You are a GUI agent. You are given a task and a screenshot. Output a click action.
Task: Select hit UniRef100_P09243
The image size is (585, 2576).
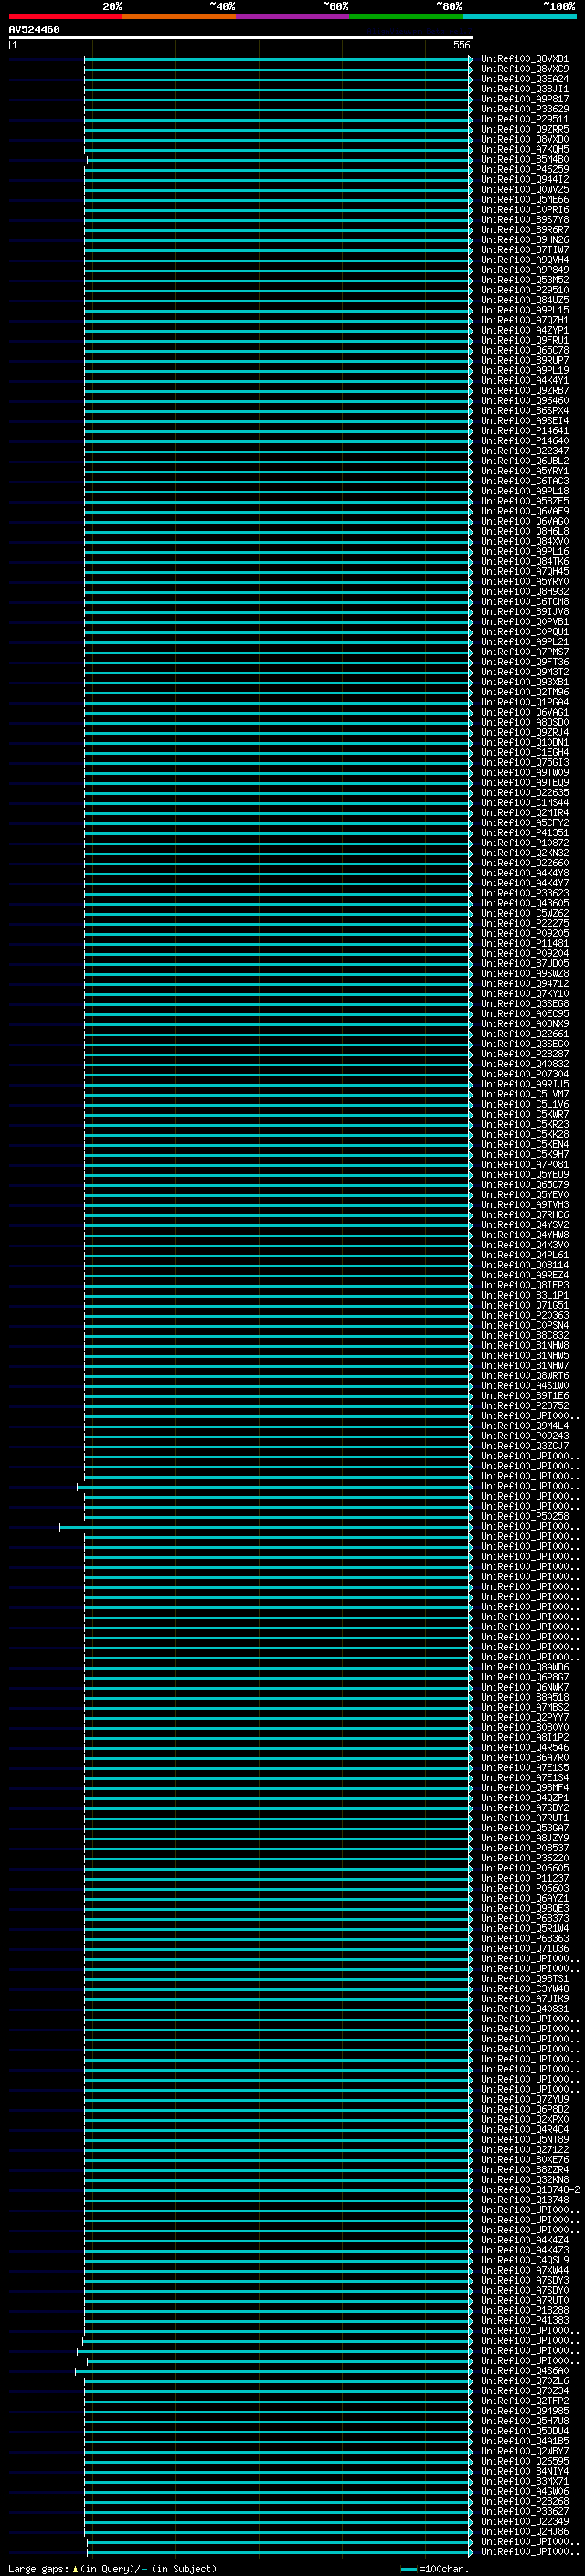(x=525, y=1436)
